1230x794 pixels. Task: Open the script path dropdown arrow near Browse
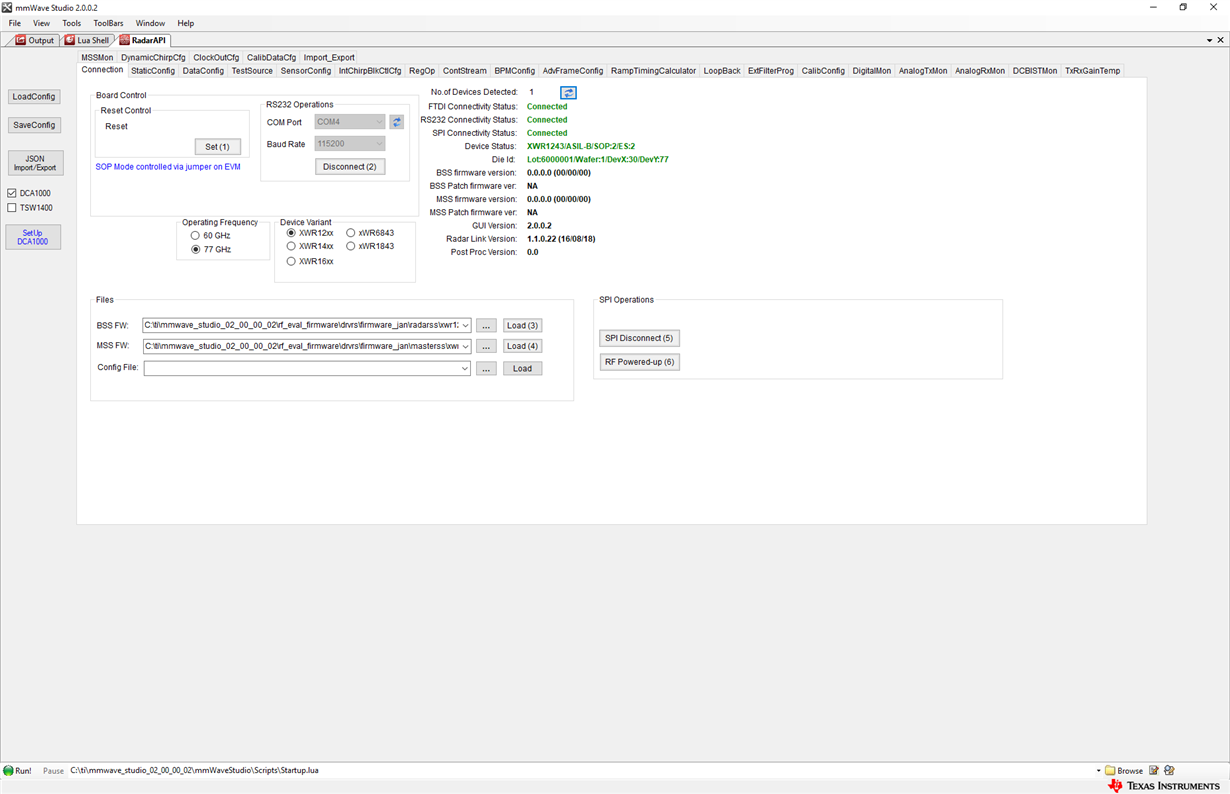1098,771
